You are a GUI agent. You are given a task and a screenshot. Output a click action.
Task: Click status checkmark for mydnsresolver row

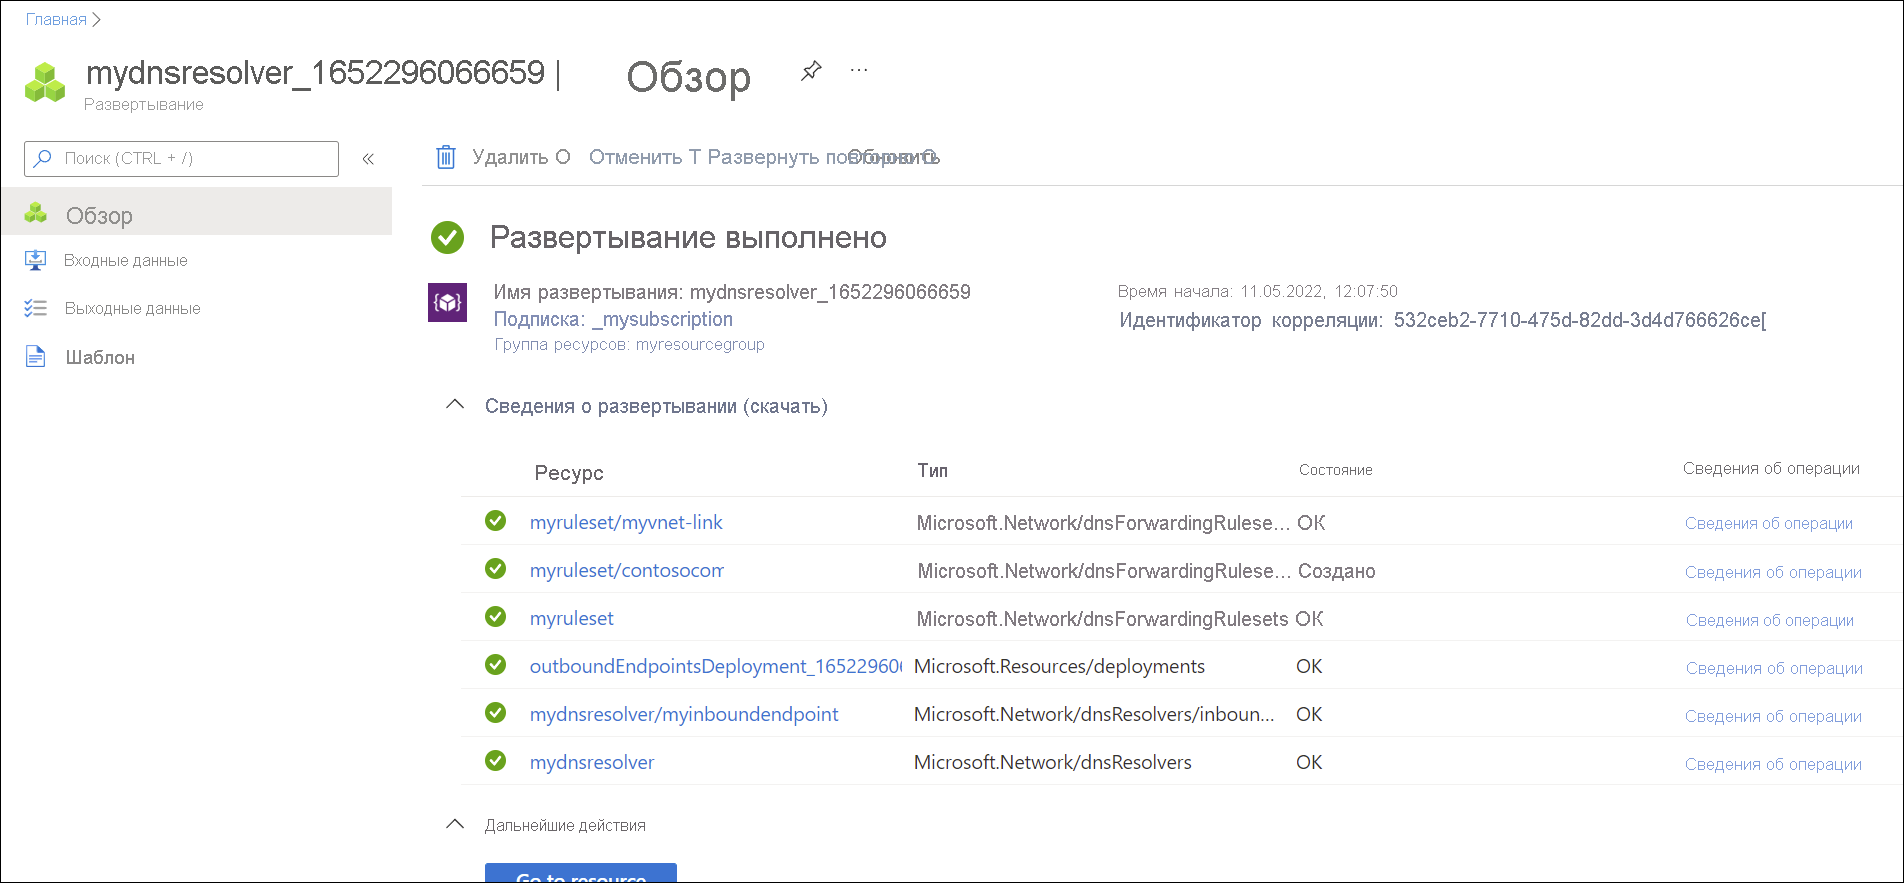pyautogui.click(x=495, y=761)
